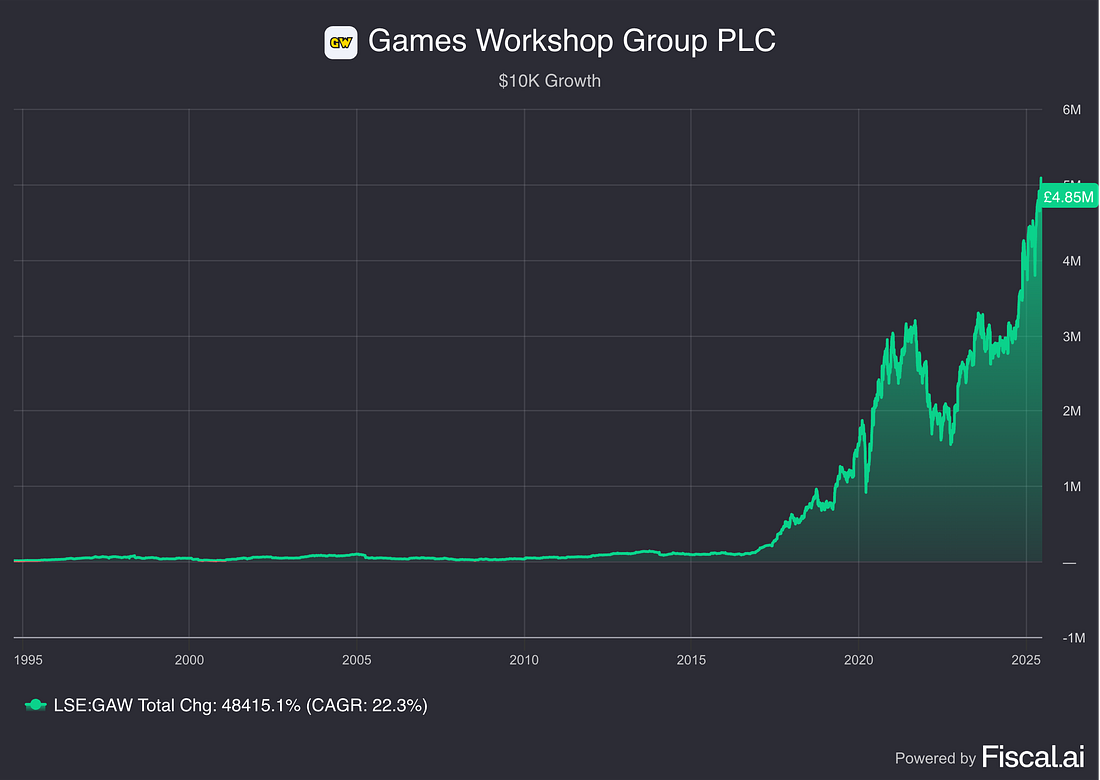Image resolution: width=1100 pixels, height=780 pixels.
Task: Click the 2000 x-axis label
Action: coord(189,660)
